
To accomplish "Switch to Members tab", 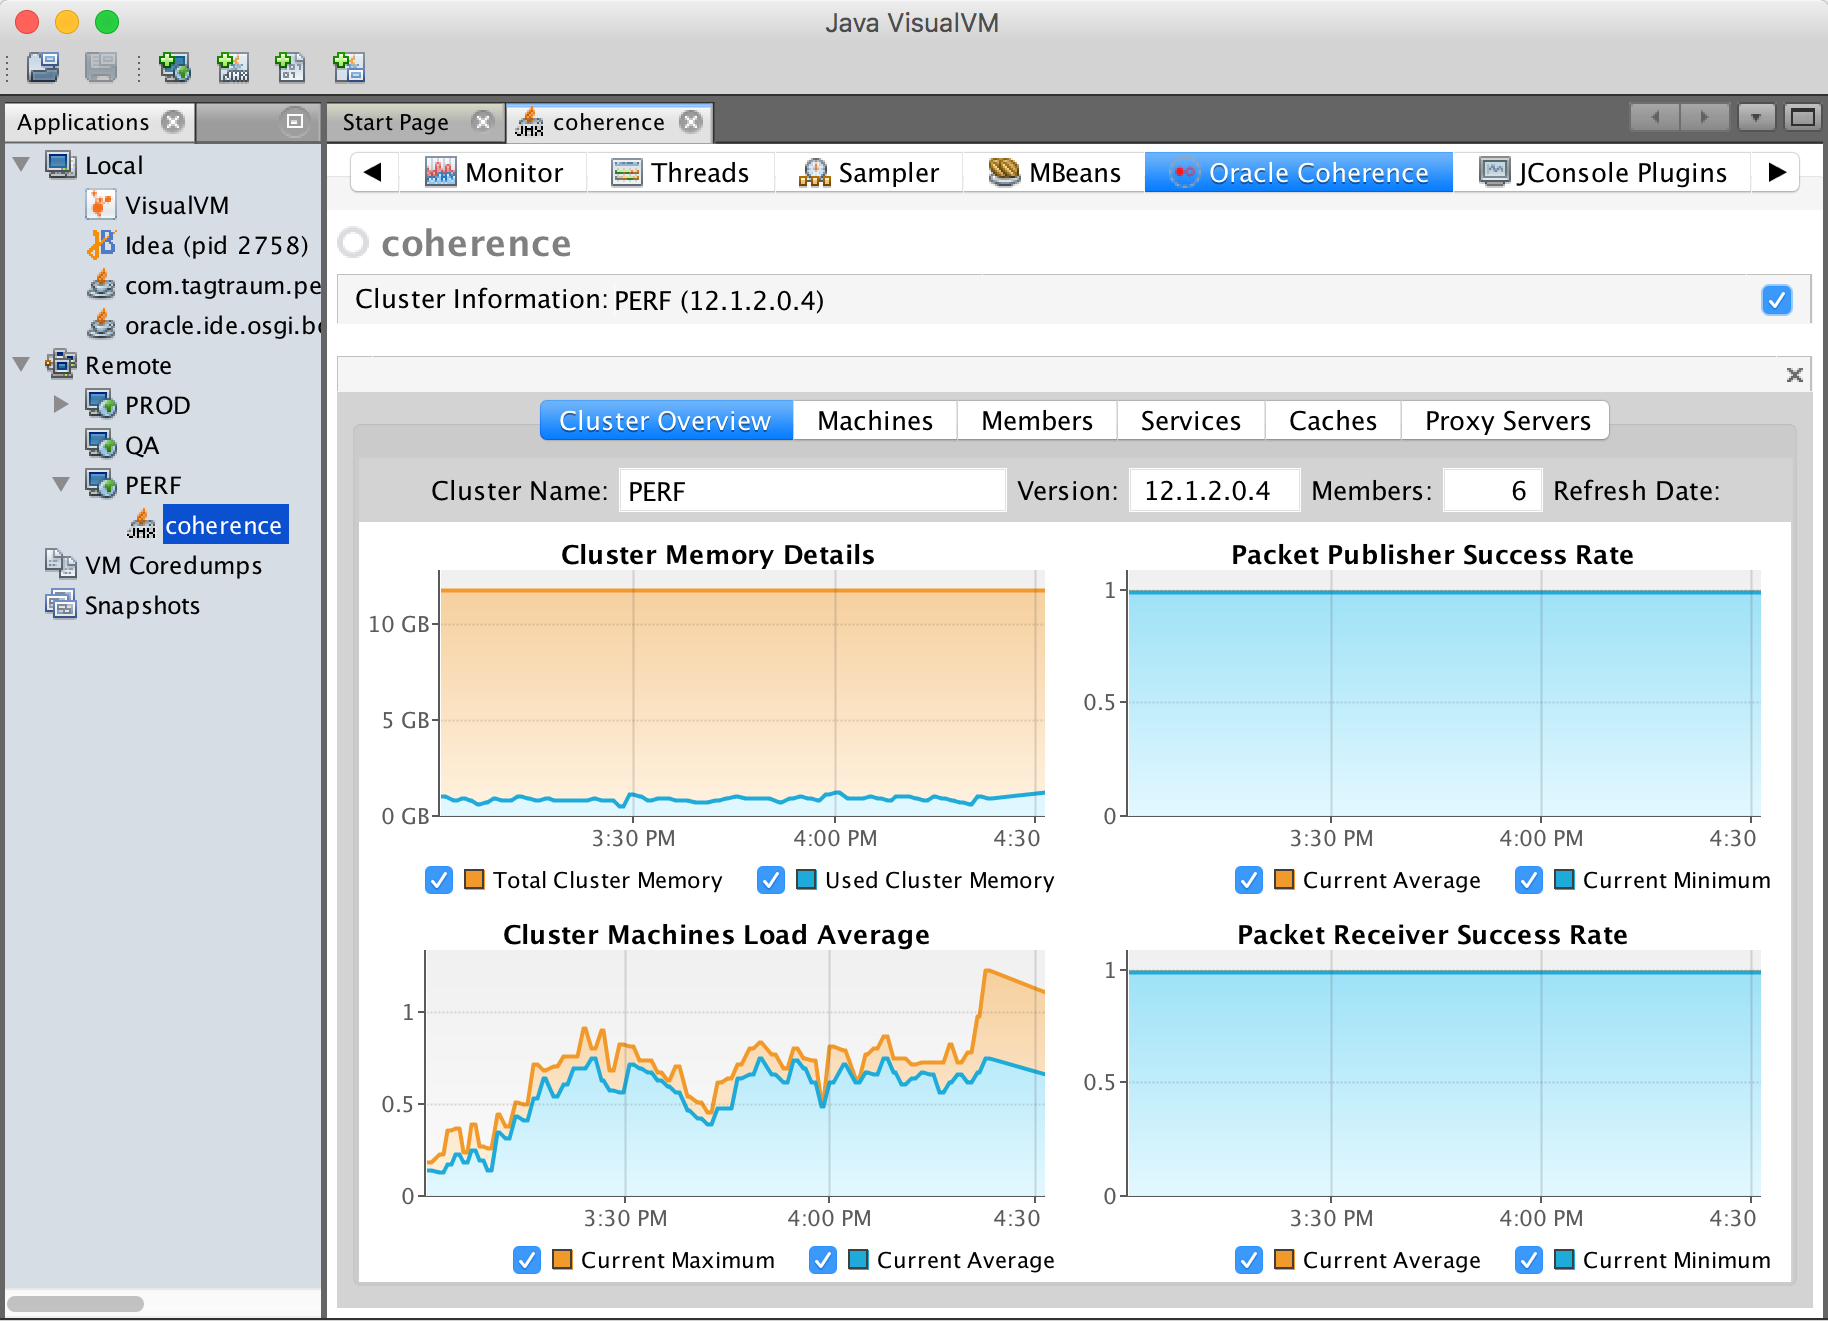I will pos(1037,421).
